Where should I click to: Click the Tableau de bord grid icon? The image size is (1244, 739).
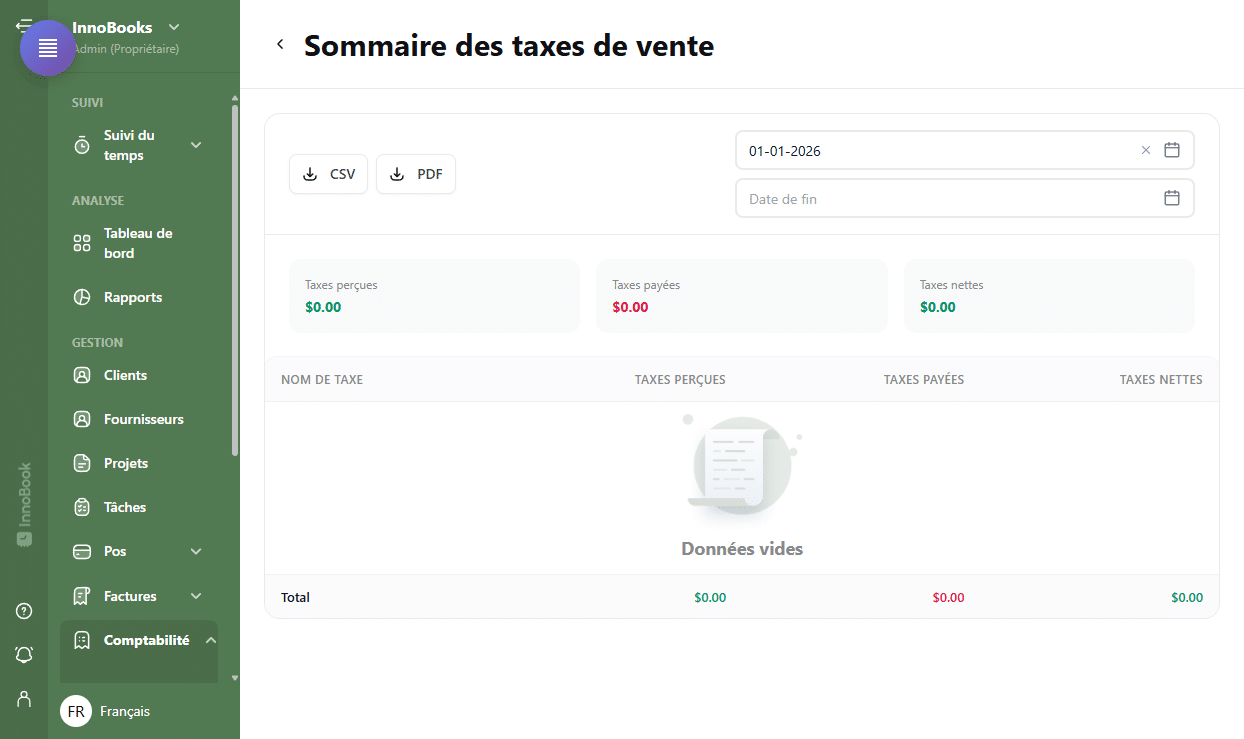(82, 243)
